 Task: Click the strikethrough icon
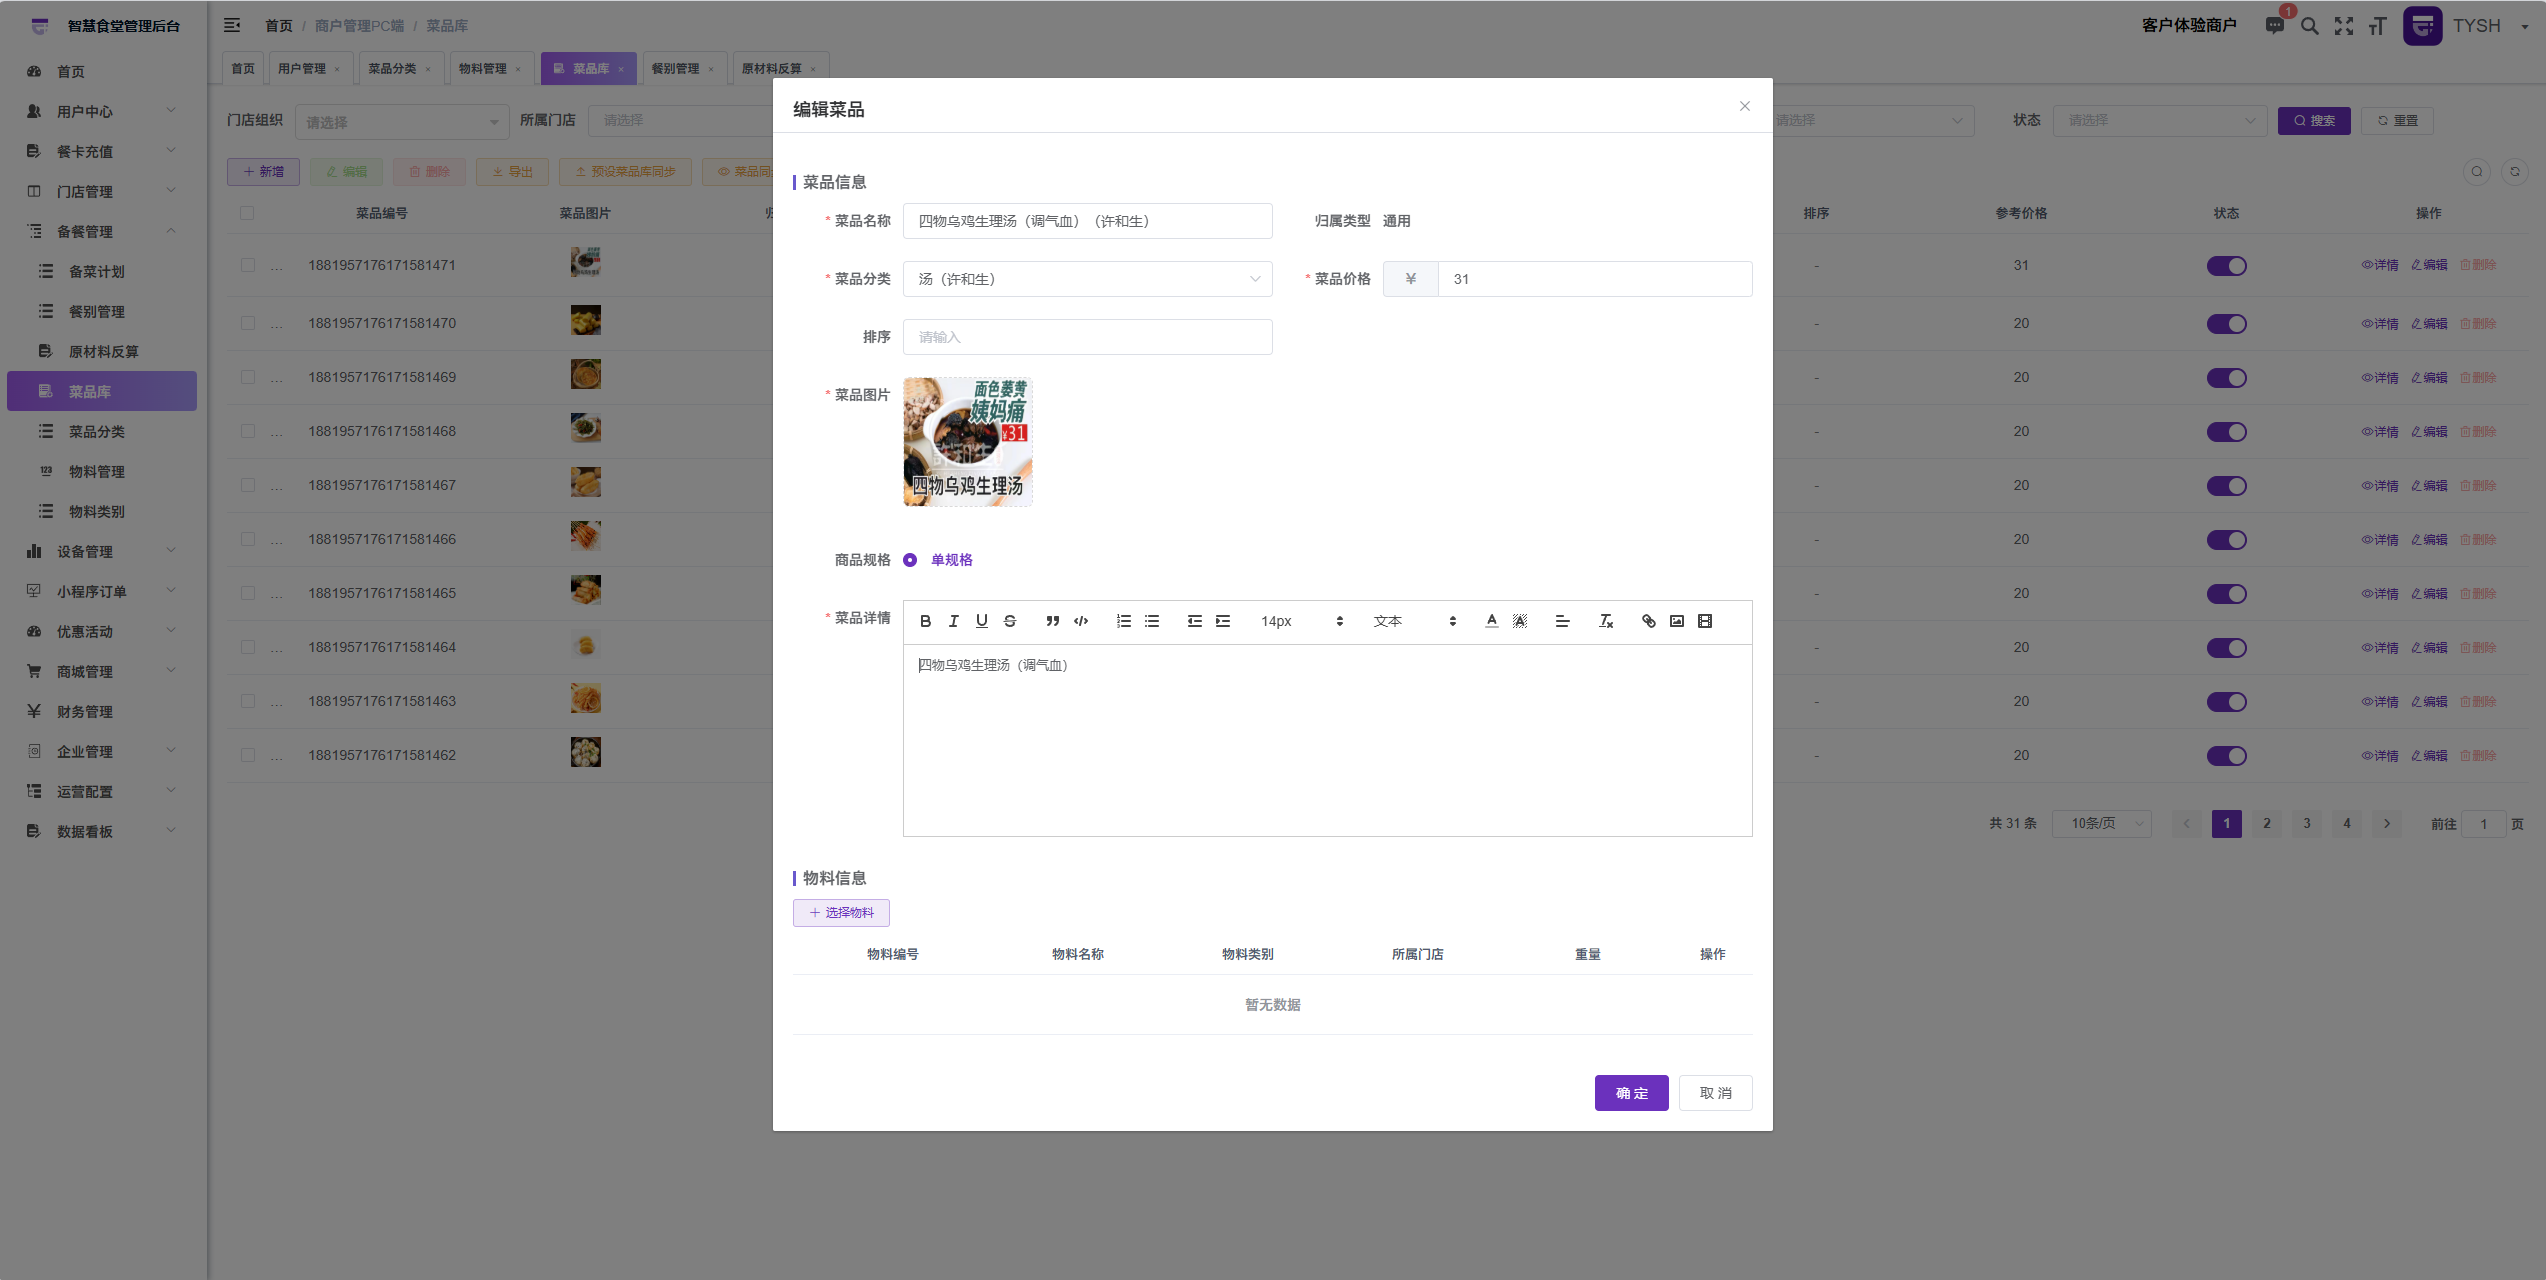[x=1010, y=621]
